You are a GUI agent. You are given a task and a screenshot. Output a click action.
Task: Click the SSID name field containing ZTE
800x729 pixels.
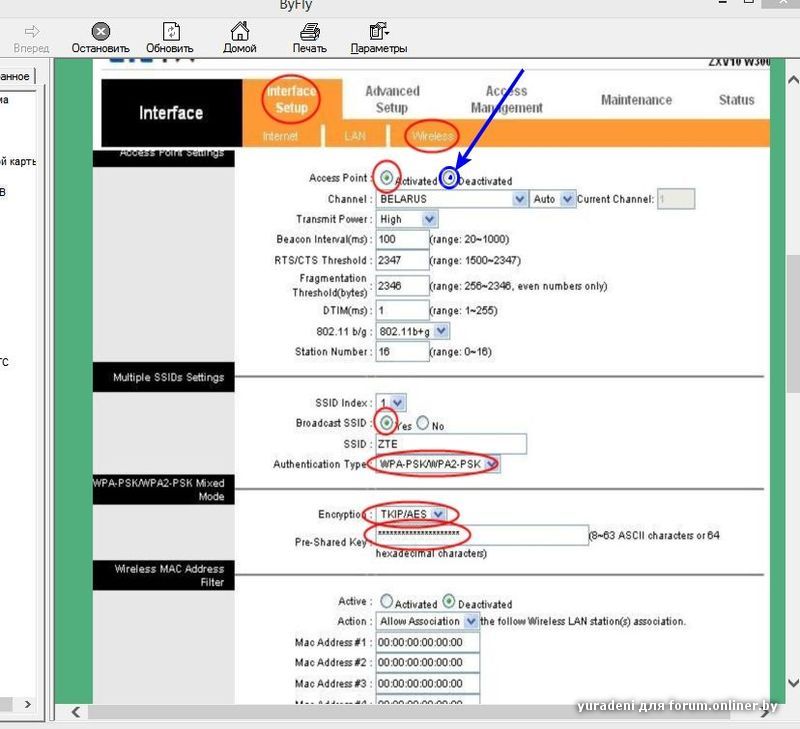click(x=451, y=444)
